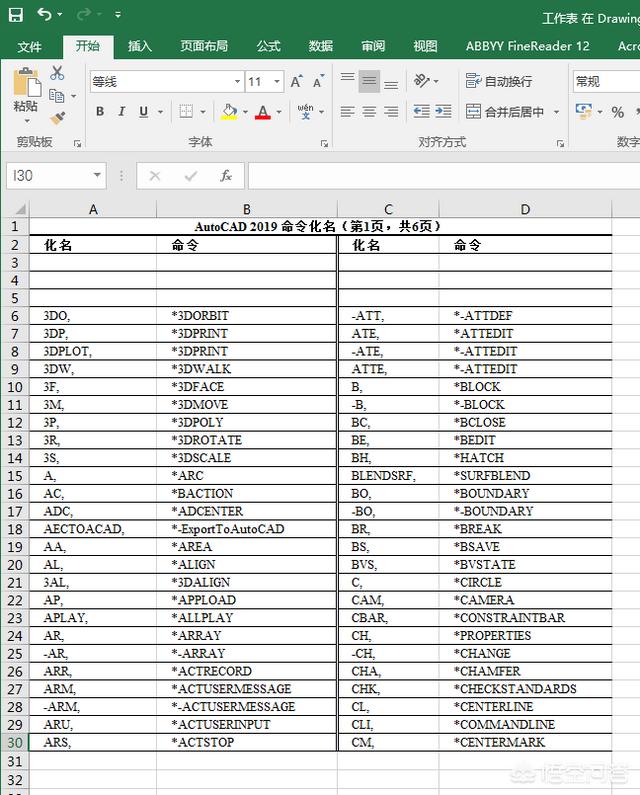This screenshot has width=640, height=795.
Task: Click 合并后居中 merge and center
Action: tap(505, 112)
